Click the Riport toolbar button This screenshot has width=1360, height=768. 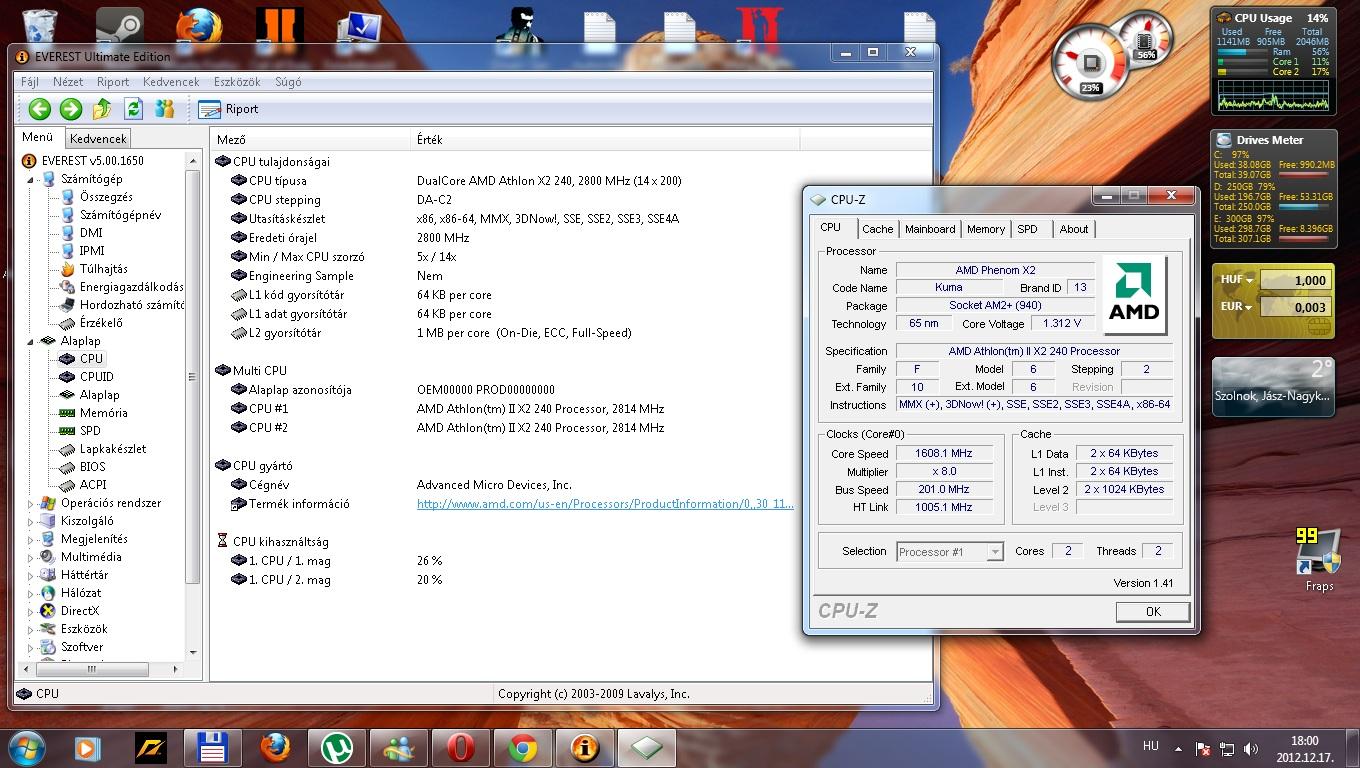click(x=228, y=109)
